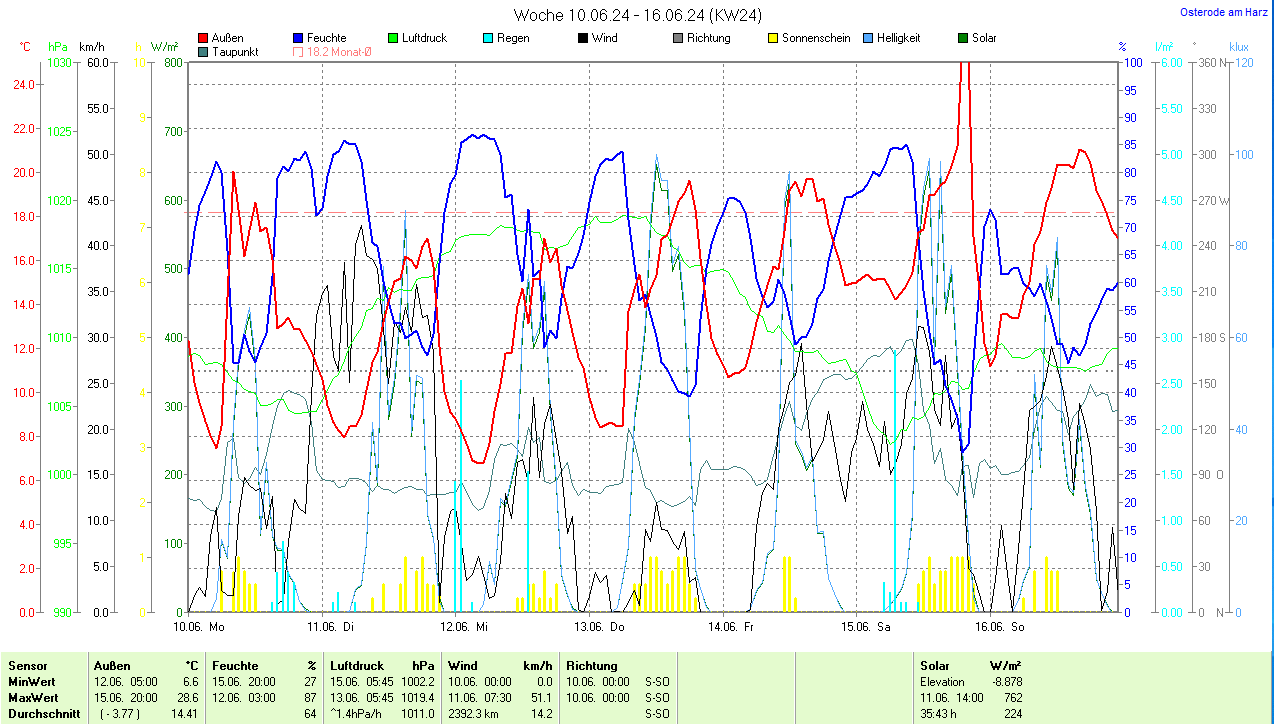The height and width of the screenshot is (724, 1274).
Task: Select the 12.06. Mi date label
Action: [x=464, y=627]
